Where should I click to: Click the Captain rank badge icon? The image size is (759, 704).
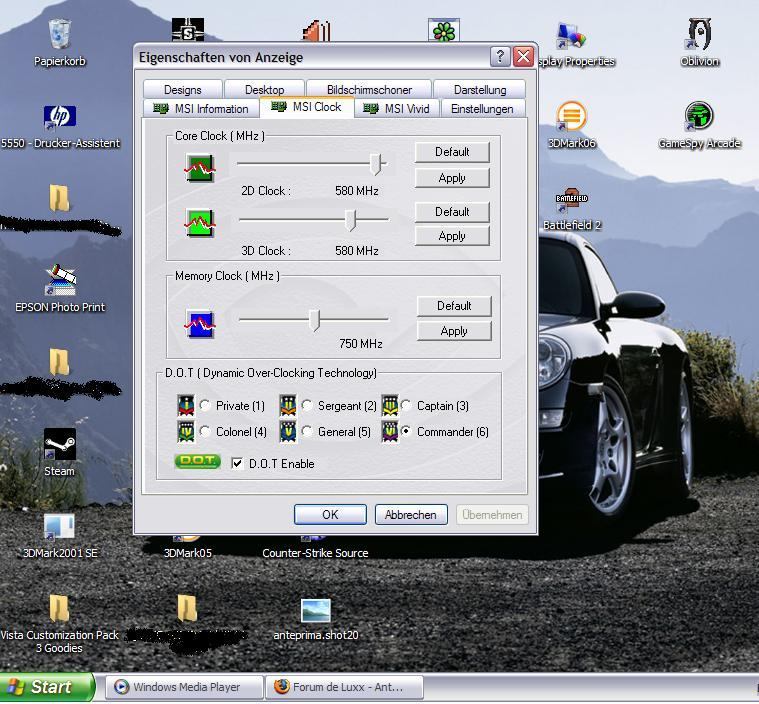coord(390,406)
